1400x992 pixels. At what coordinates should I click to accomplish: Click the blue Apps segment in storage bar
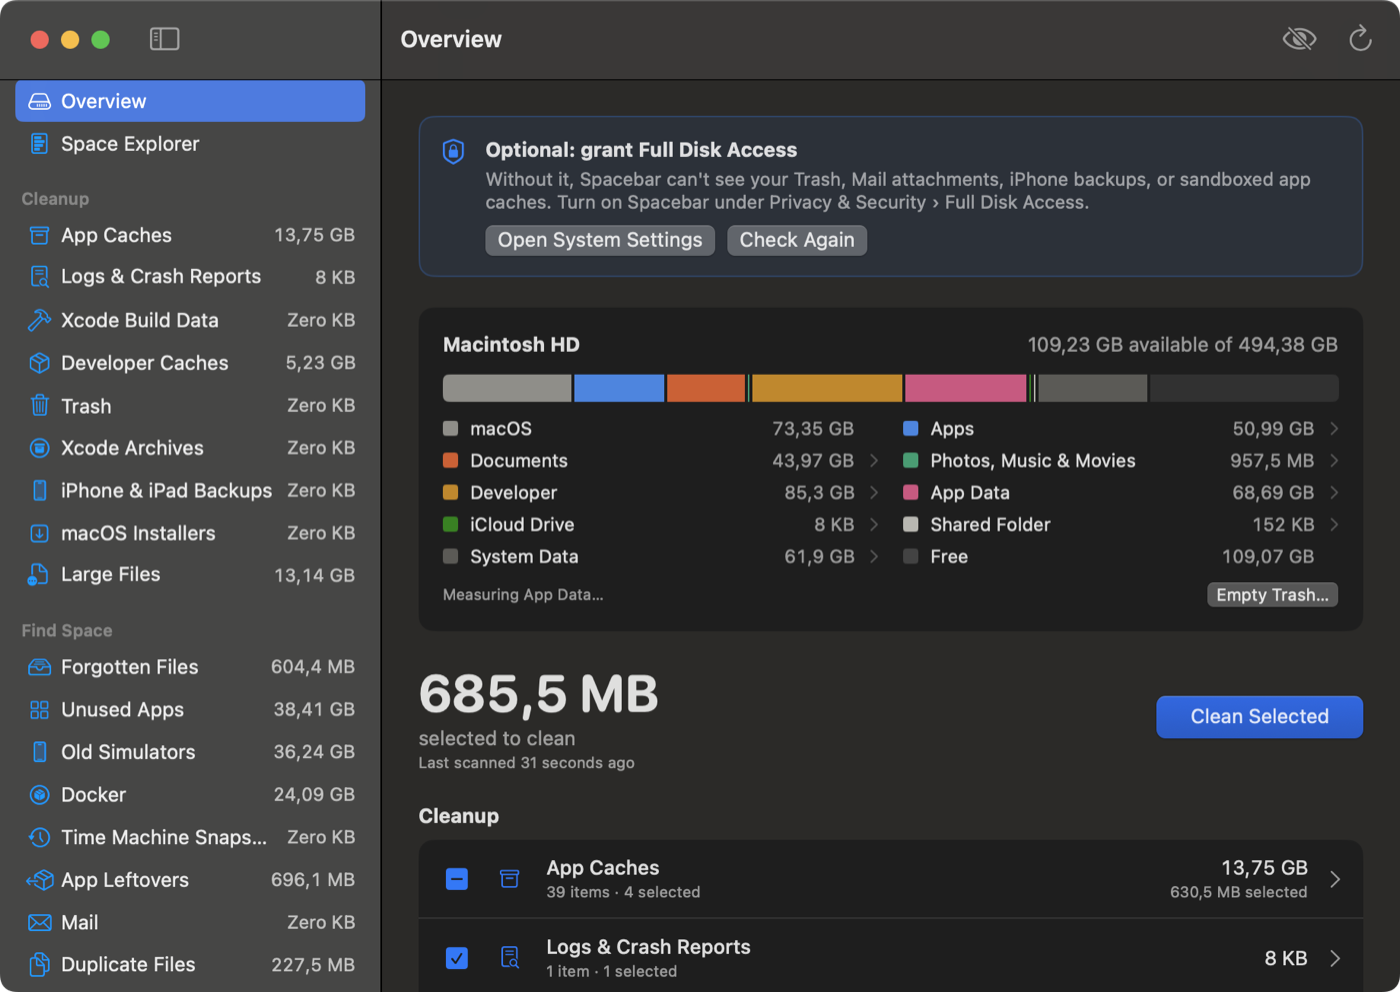point(619,388)
